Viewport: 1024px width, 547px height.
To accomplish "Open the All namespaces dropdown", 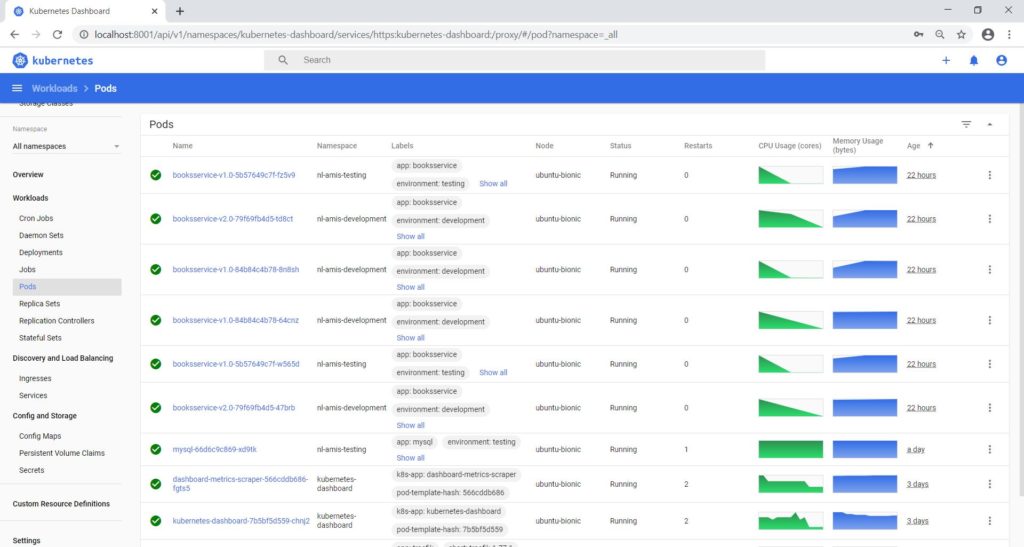I will click(x=66, y=146).
